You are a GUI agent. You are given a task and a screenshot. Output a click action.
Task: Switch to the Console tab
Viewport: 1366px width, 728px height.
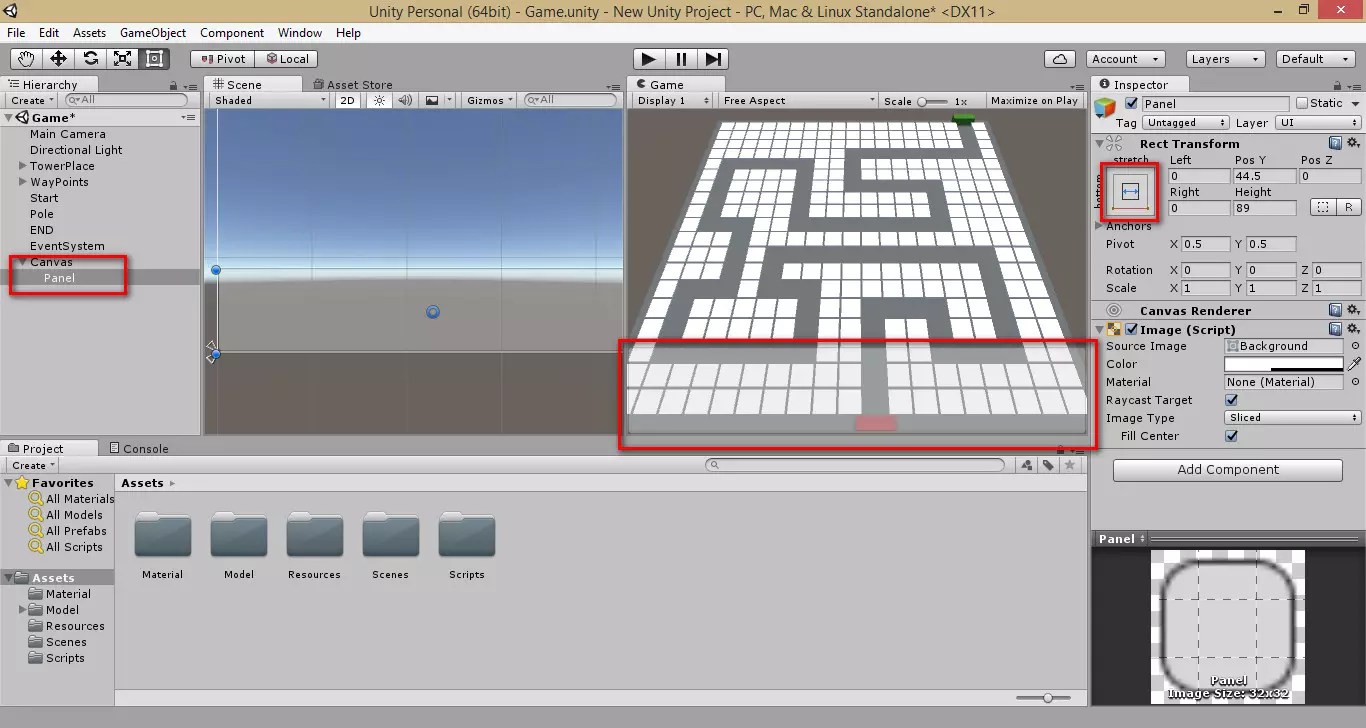(139, 449)
